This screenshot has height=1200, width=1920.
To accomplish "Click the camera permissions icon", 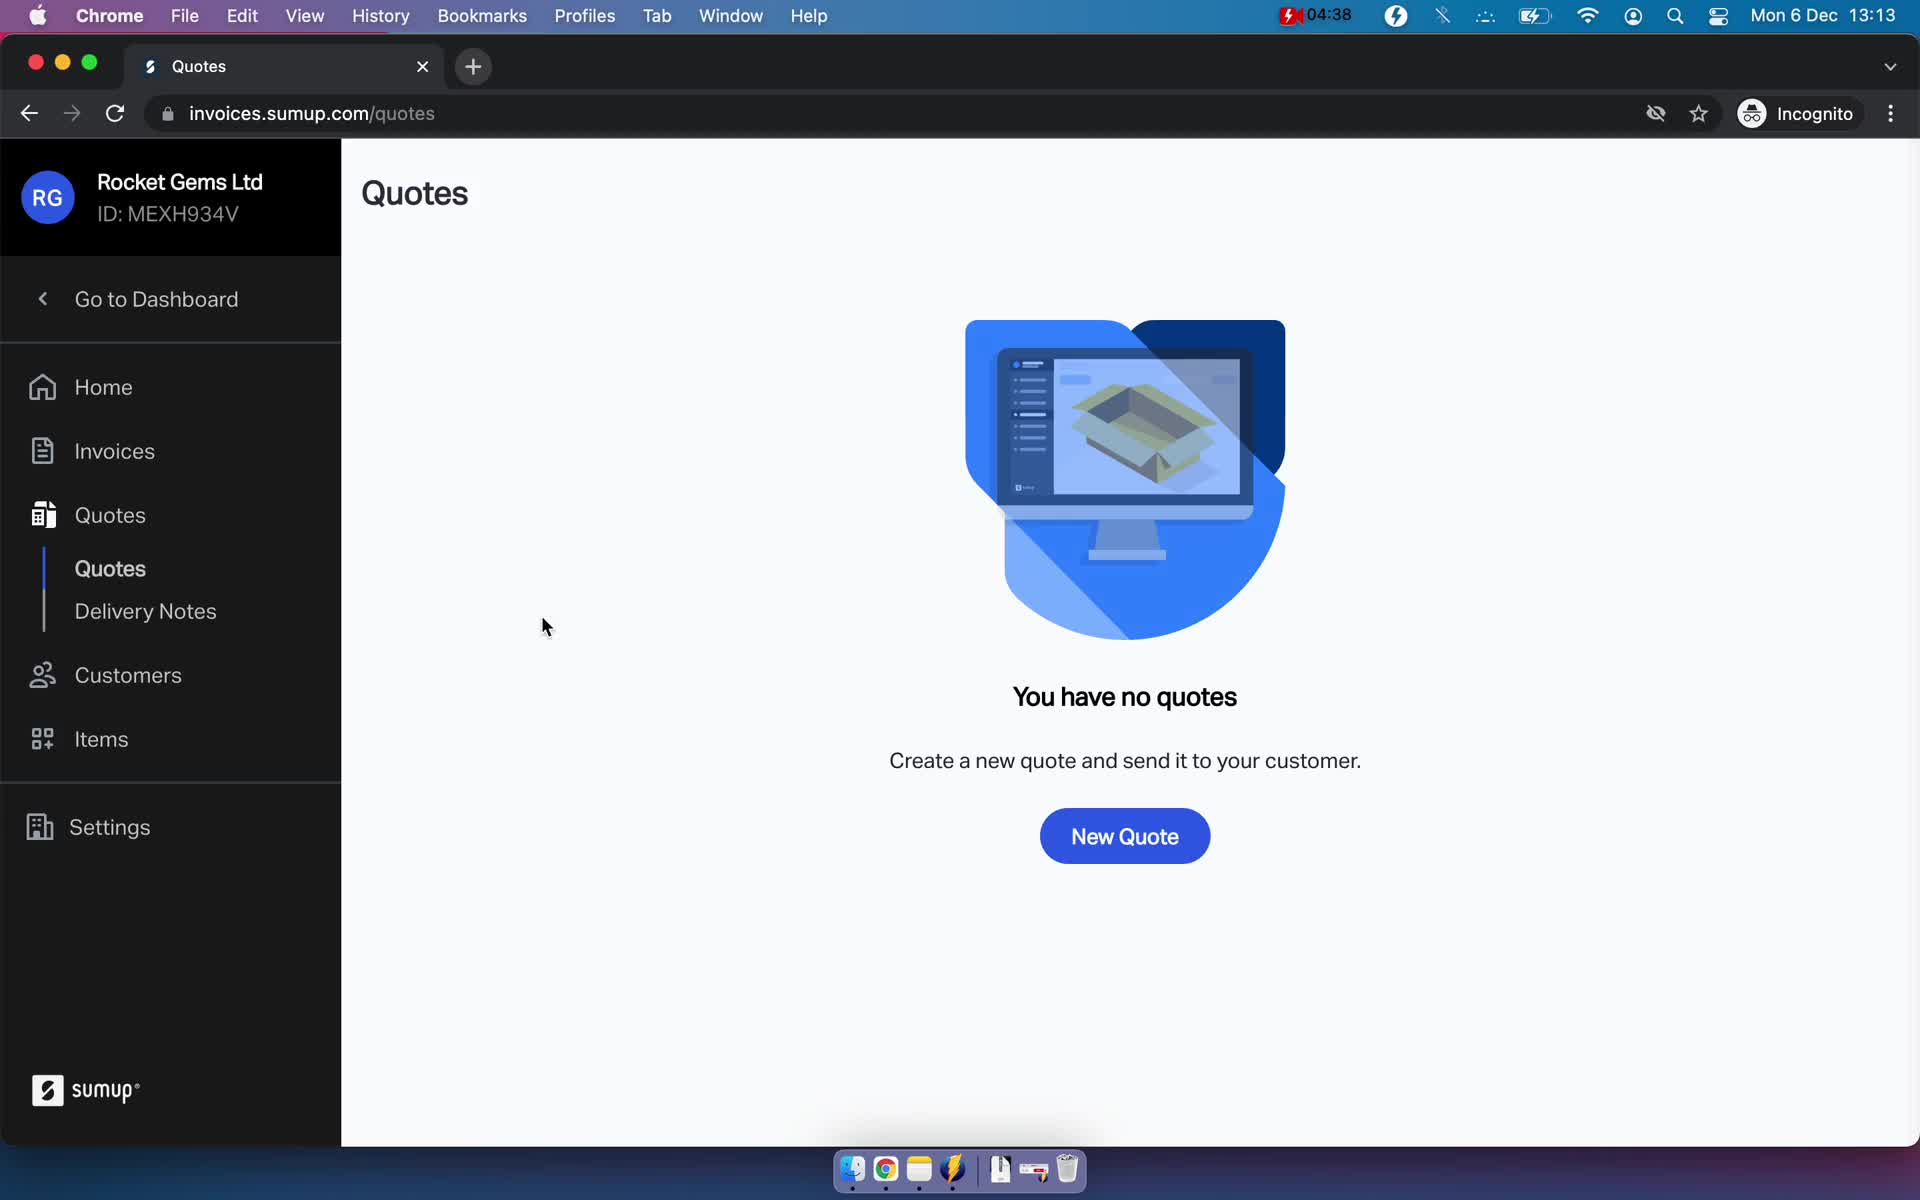I will 1655,113.
